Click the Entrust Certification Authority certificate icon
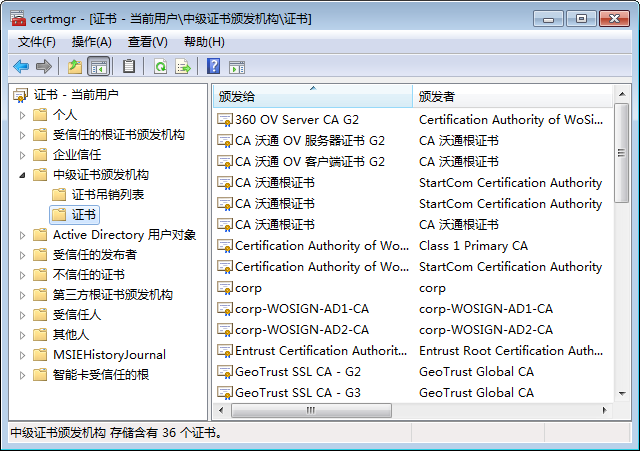 click(x=224, y=351)
